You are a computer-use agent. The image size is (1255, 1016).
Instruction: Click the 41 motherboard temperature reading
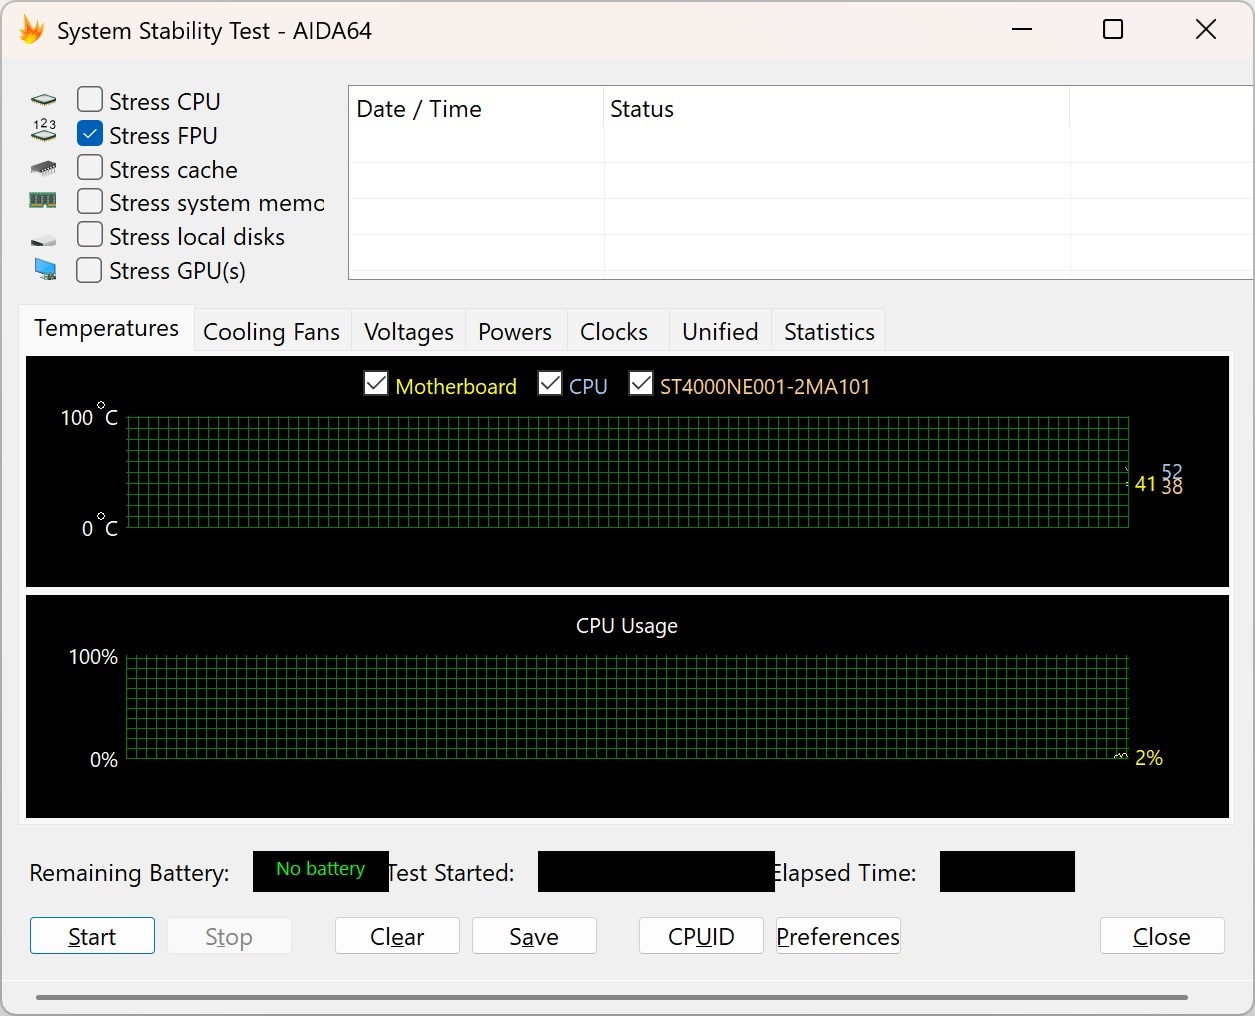point(1145,484)
